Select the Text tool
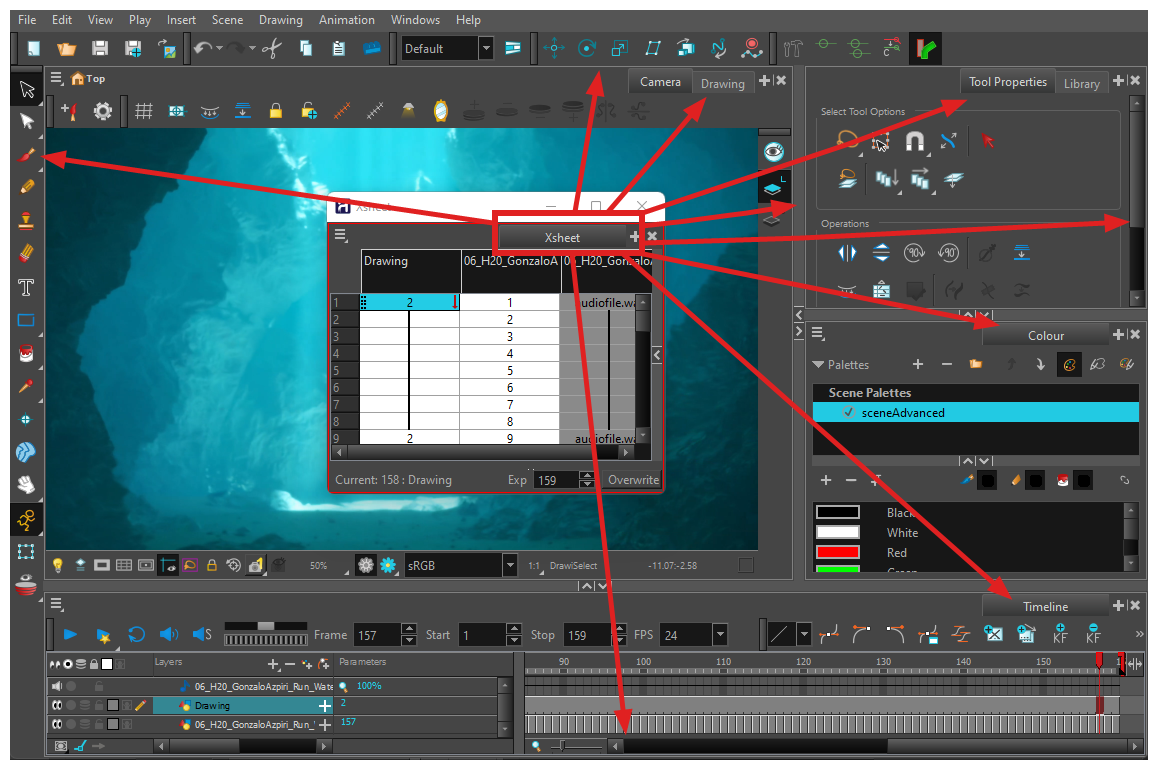This screenshot has width=1158, height=770. click(26, 288)
